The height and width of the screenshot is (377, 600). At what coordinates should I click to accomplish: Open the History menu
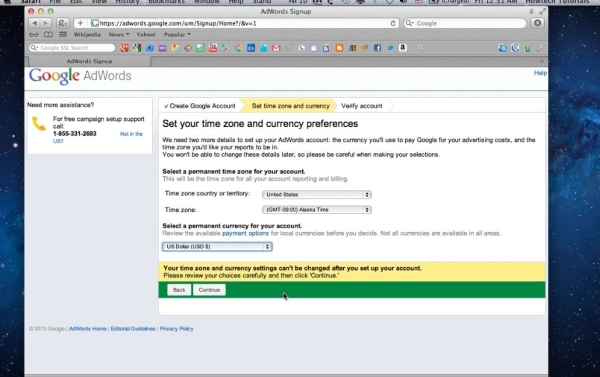pos(127,2)
